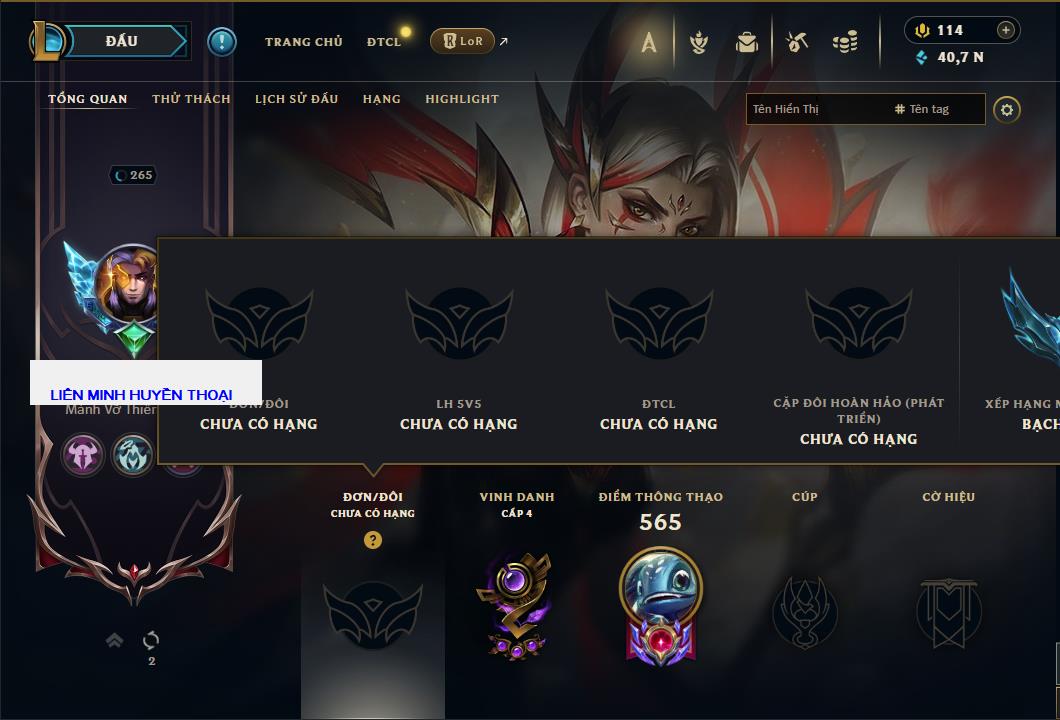Viewport: 1060px width, 720px height.
Task: Open the loot crafting hammer icon
Action: point(797,42)
